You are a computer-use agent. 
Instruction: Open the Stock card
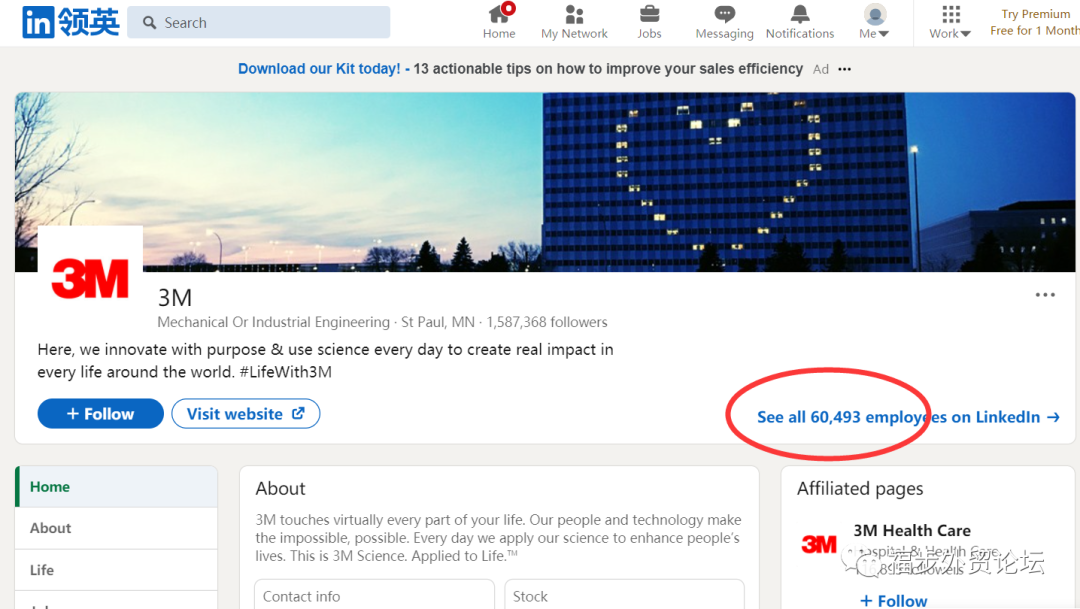tap(624, 595)
